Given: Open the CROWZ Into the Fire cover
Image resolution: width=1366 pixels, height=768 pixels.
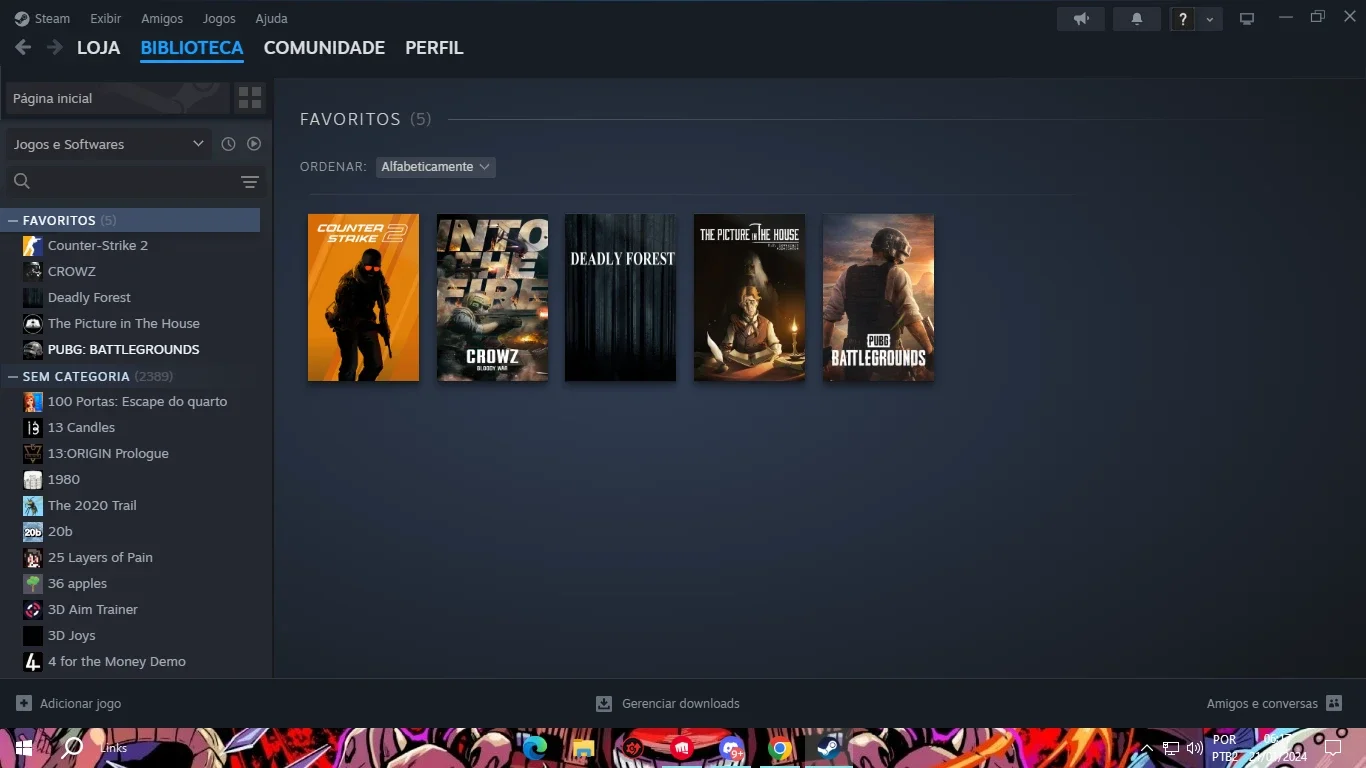Looking at the screenshot, I should (x=492, y=297).
